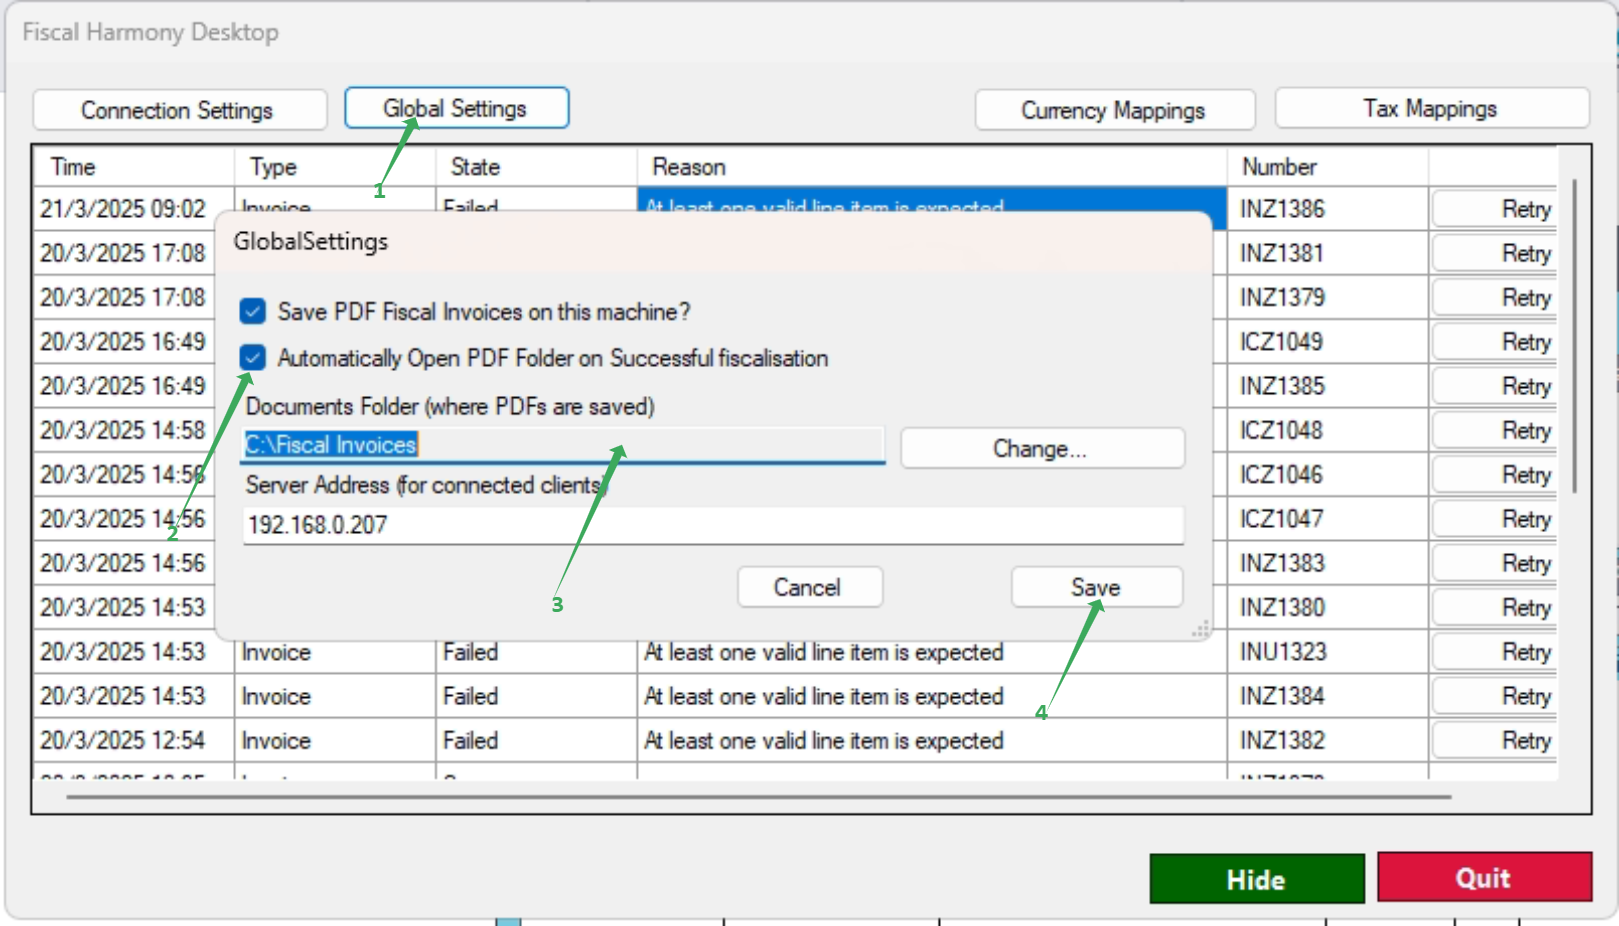Select the cell ICZ1049
Image resolution: width=1619 pixels, height=926 pixels.
point(1328,342)
